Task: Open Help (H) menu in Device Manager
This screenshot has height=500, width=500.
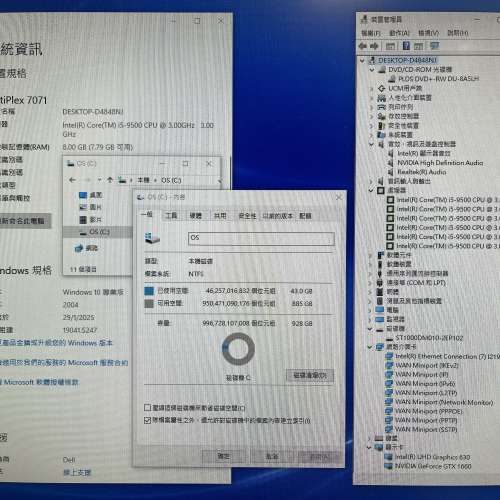Action: click(x=458, y=33)
